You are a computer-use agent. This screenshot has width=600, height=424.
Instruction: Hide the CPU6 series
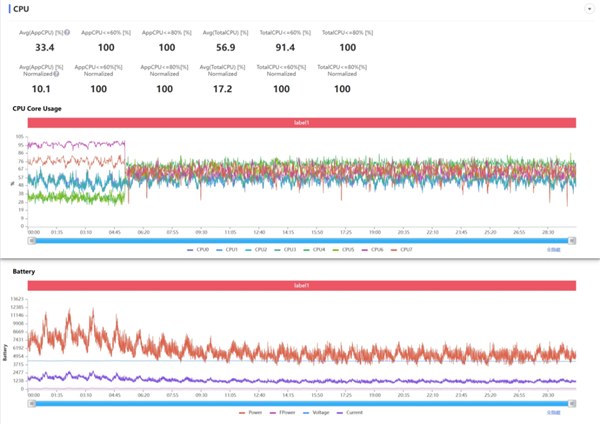(x=372, y=250)
